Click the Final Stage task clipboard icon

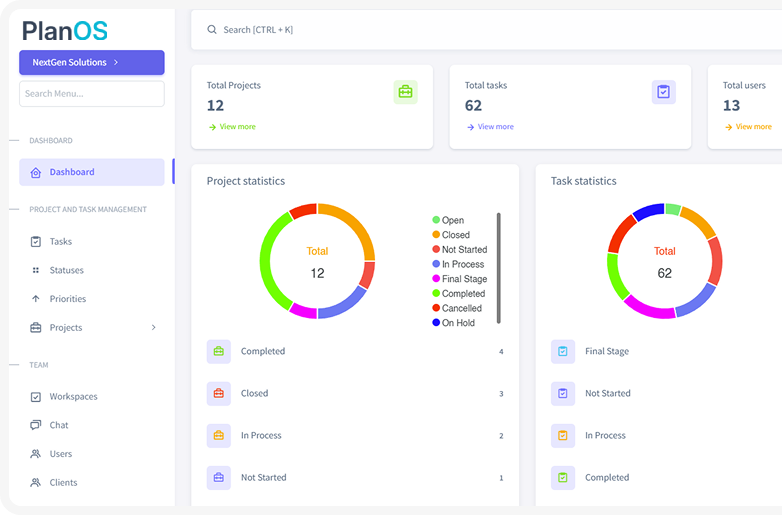pyautogui.click(x=562, y=352)
